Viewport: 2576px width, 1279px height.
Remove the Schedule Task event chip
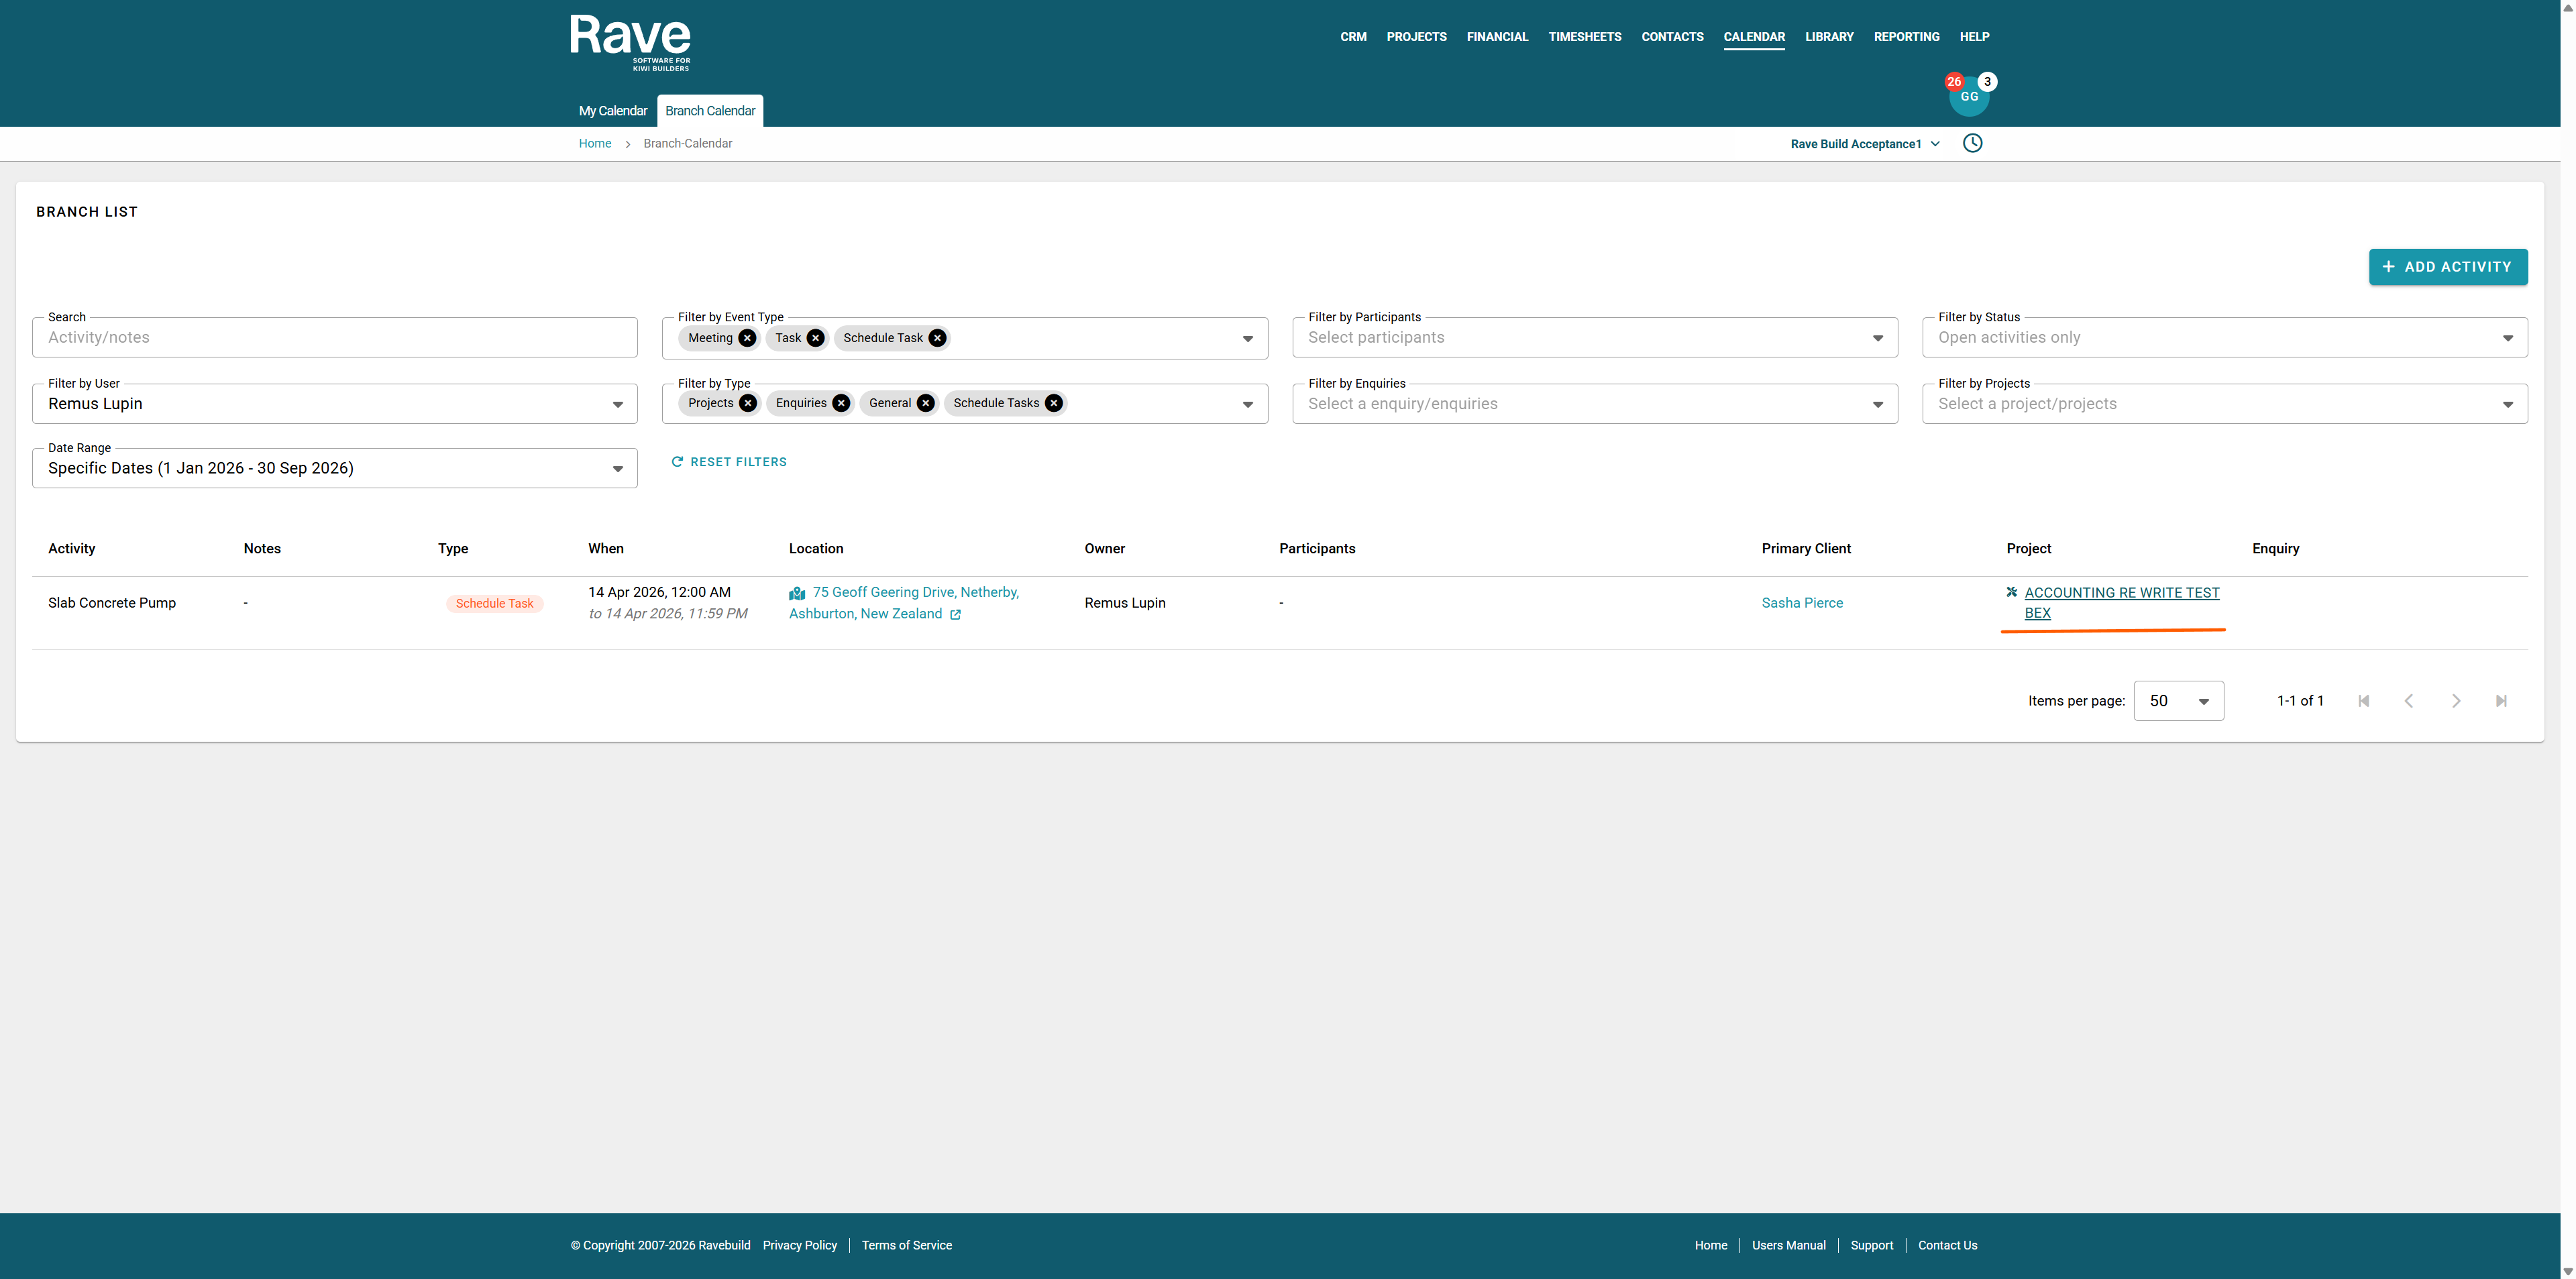[x=937, y=338]
